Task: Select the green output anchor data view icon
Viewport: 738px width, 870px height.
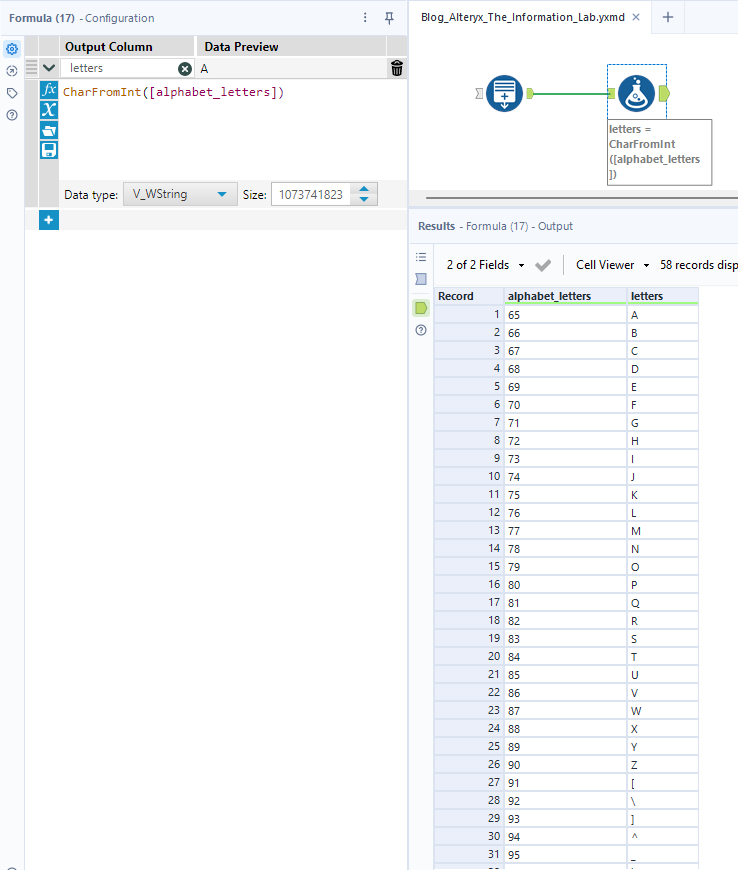Action: pos(421,308)
